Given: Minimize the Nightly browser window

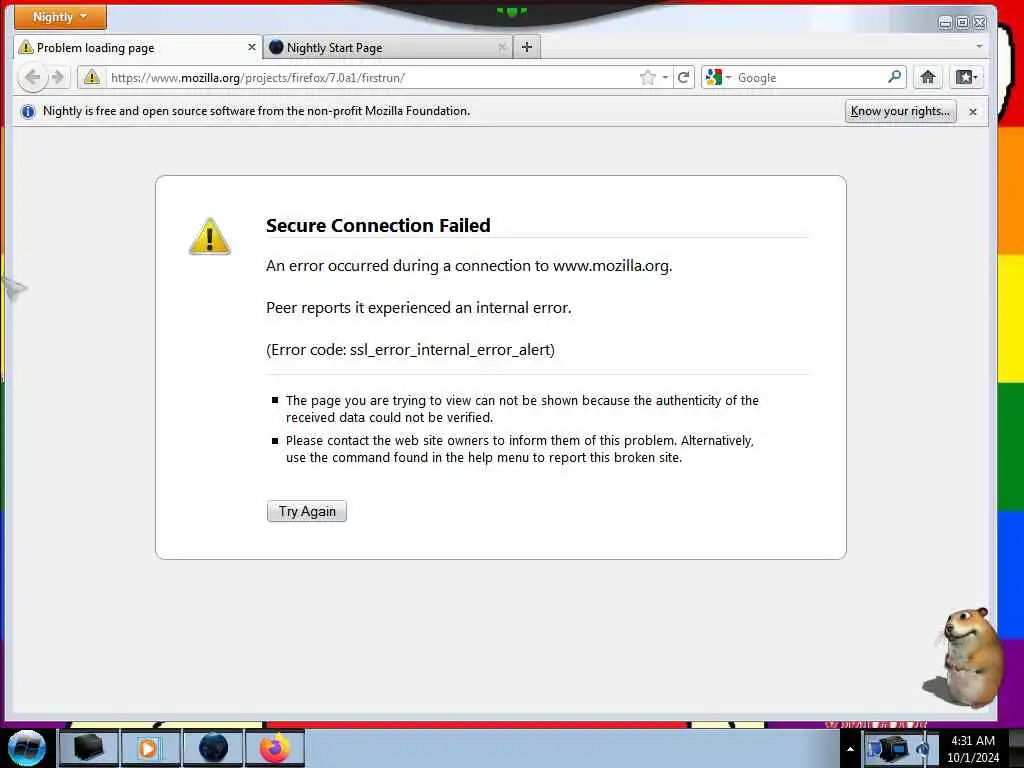Looking at the screenshot, I should pos(945,23).
